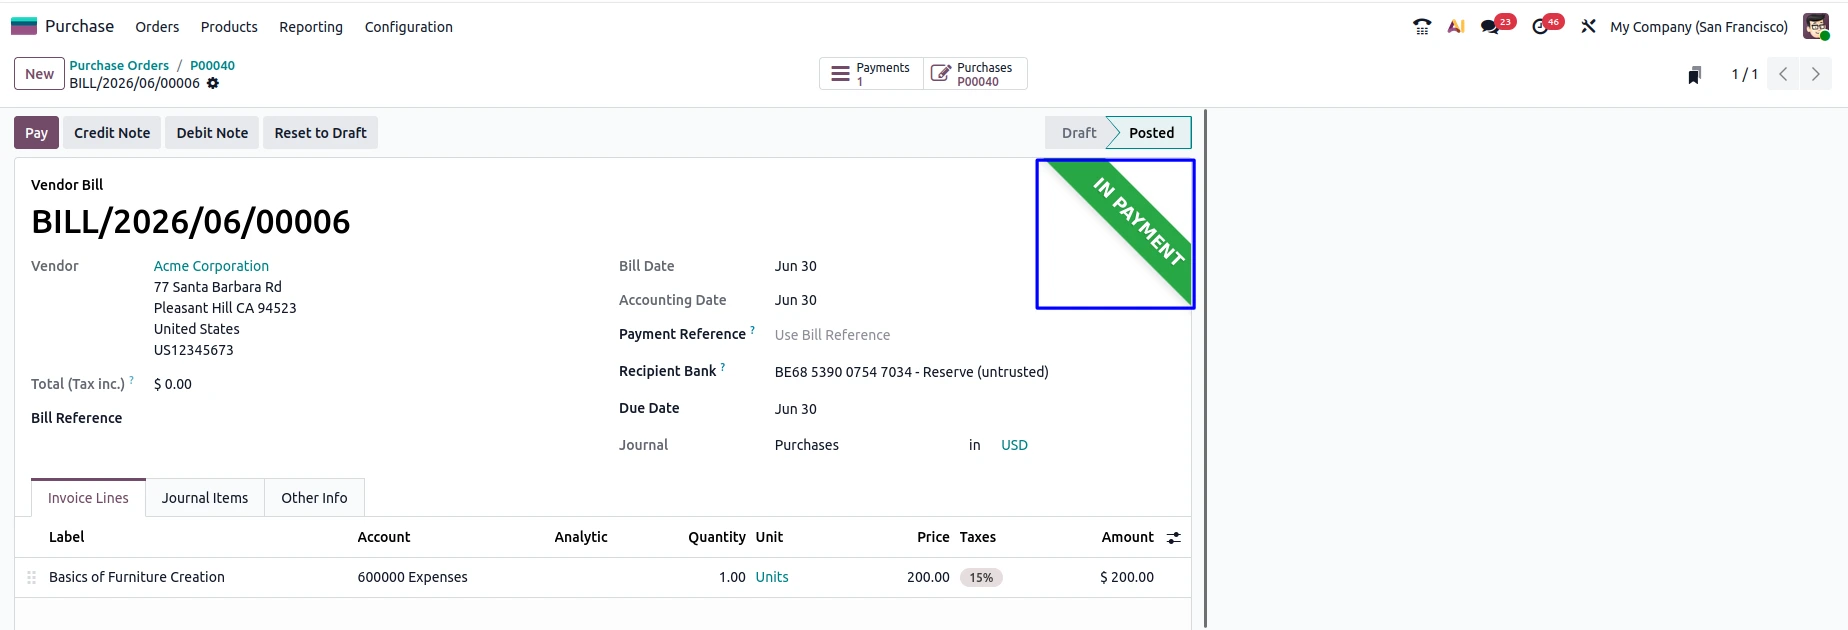1848x630 pixels.
Task: Click the bookmark icon near pager
Action: [x=1694, y=75]
